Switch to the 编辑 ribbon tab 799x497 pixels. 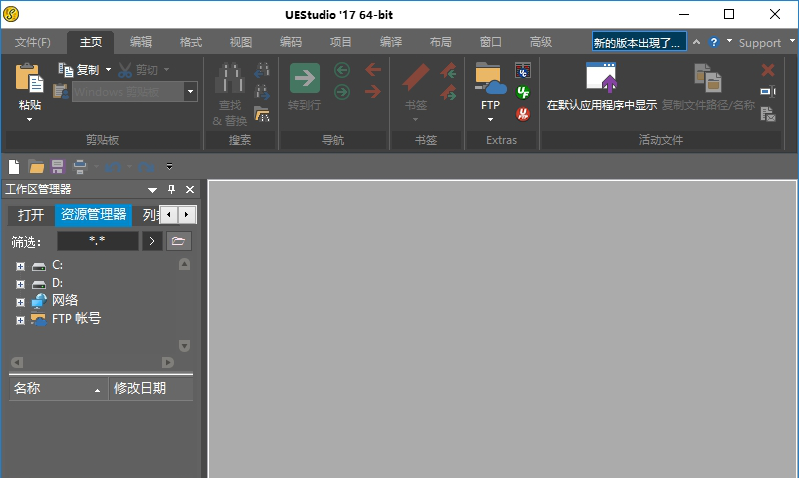141,42
